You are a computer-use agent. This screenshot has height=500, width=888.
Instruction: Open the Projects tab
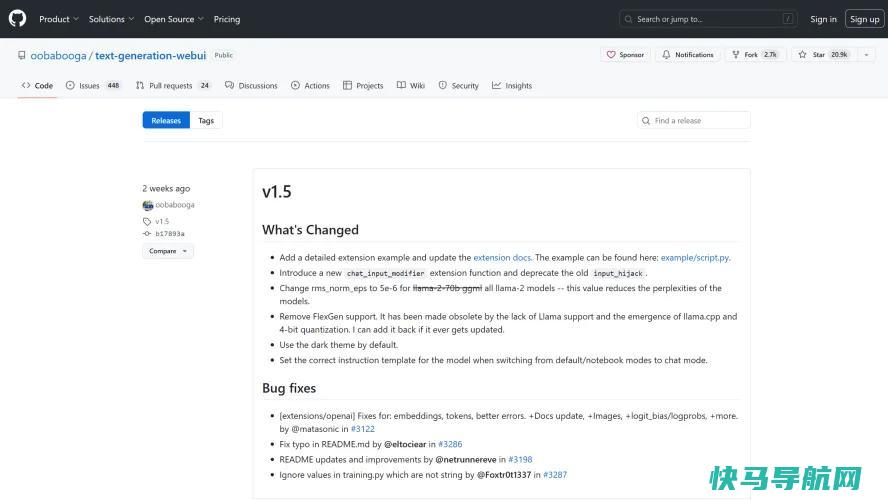(363, 86)
